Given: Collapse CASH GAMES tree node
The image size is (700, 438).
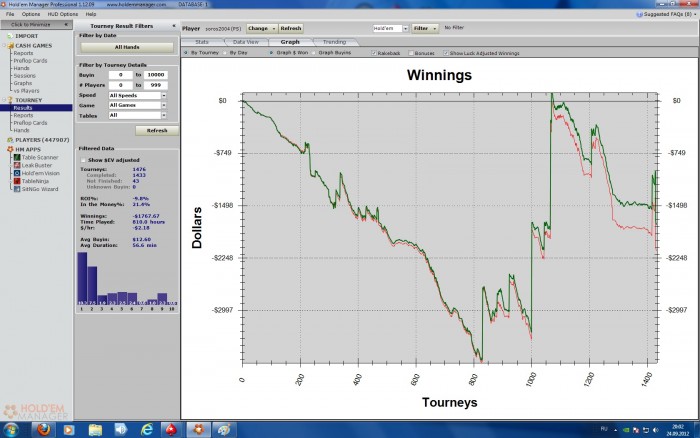Looking at the screenshot, I should [4, 46].
